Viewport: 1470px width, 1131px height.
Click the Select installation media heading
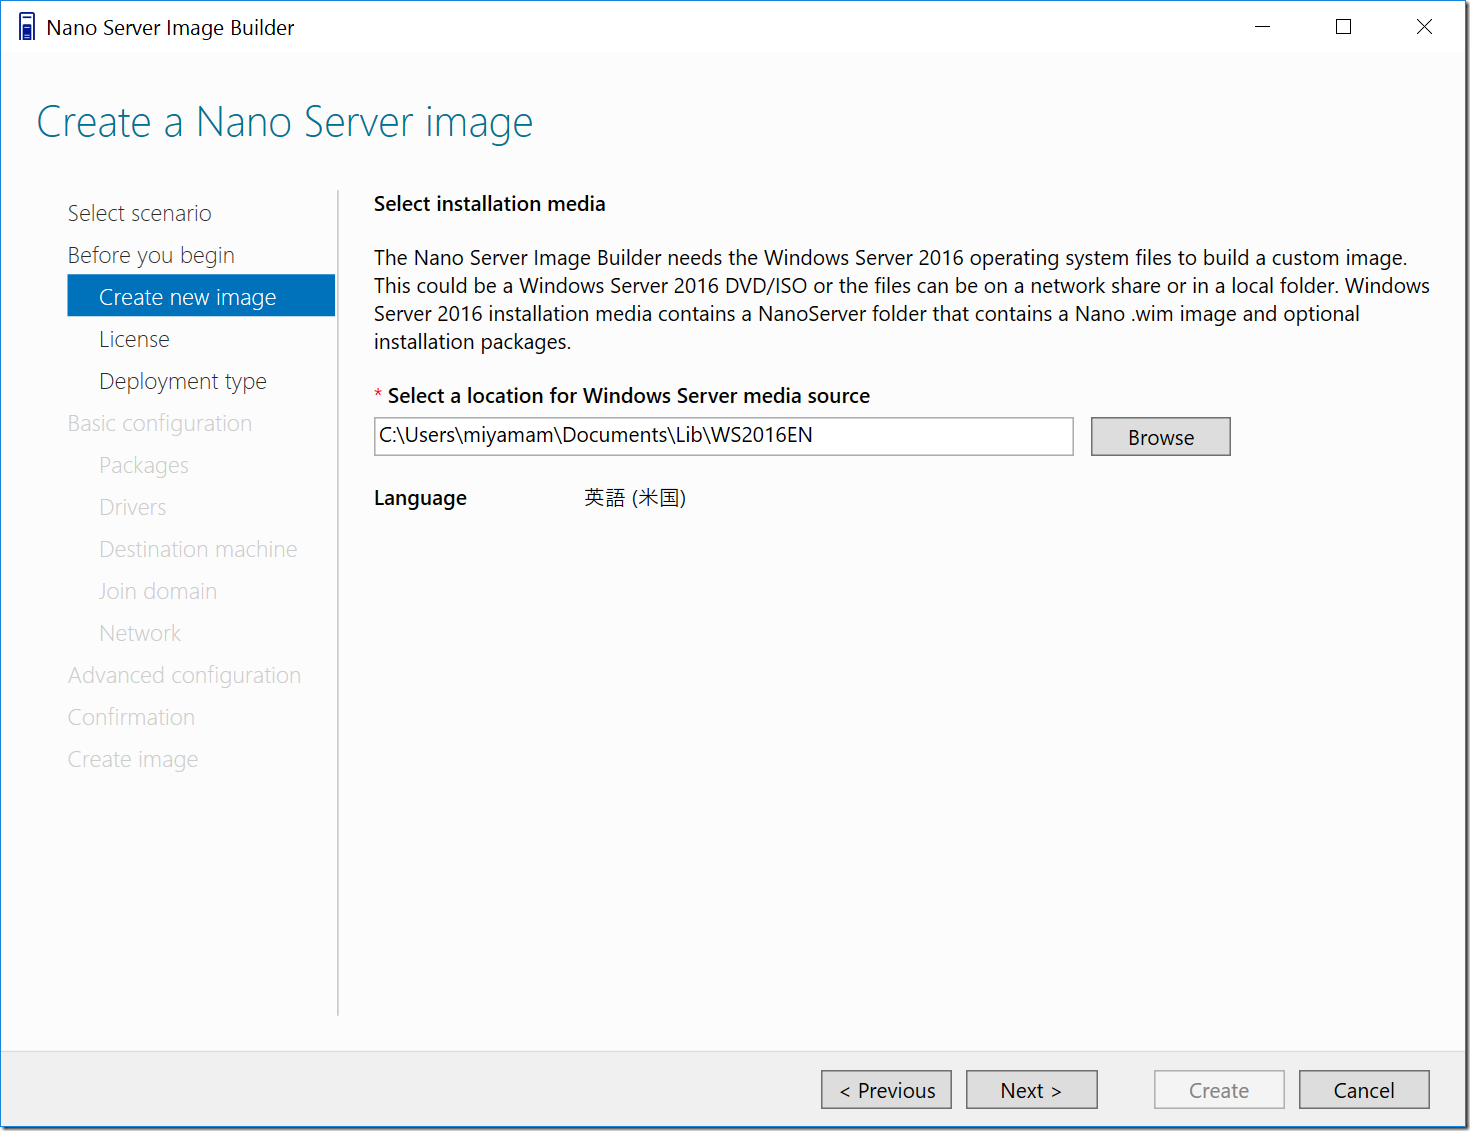(489, 204)
